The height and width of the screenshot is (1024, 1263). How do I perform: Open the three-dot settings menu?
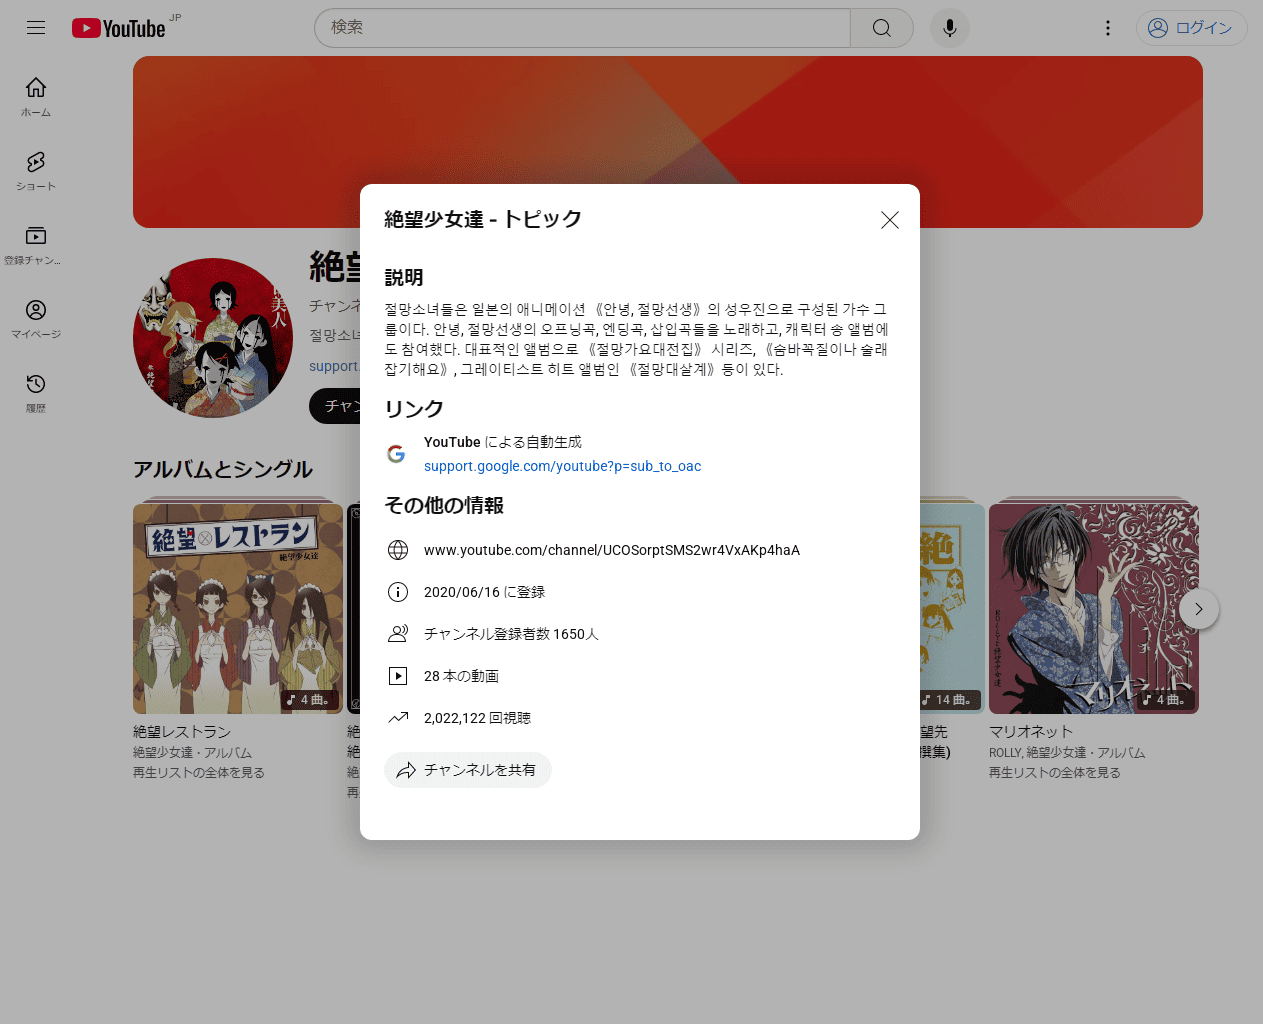click(1107, 28)
